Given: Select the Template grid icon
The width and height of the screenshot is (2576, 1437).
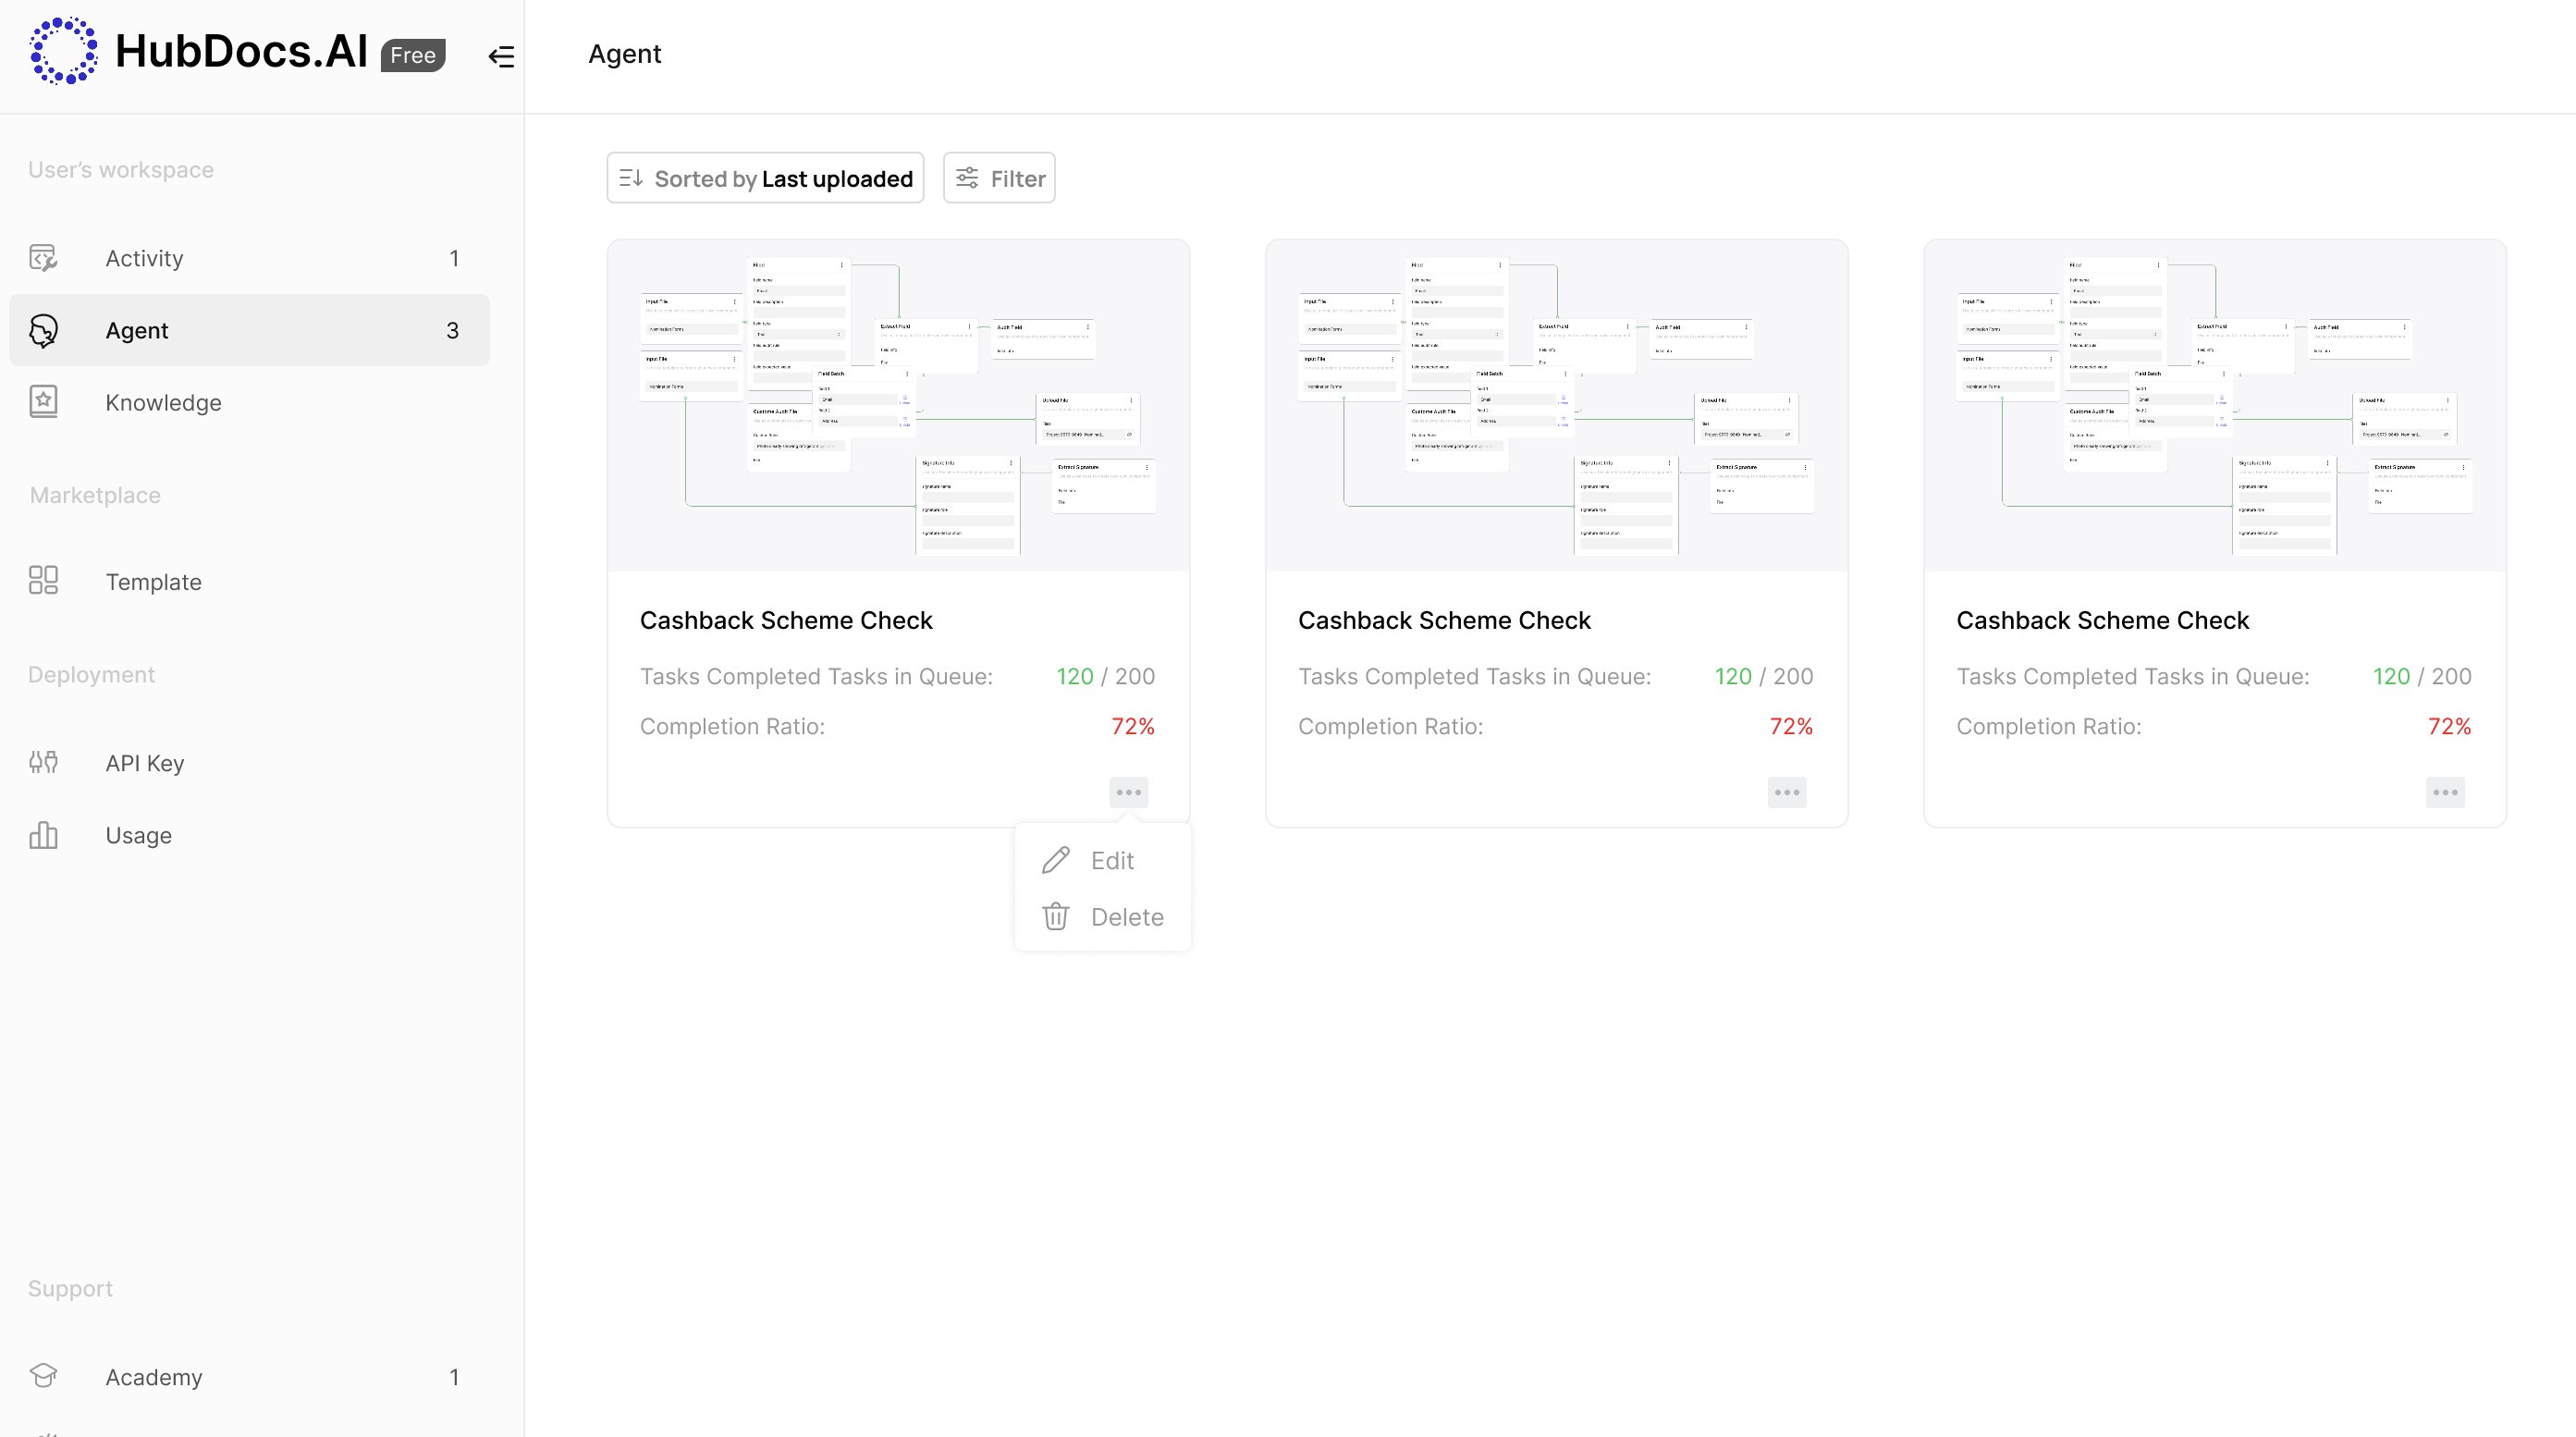Looking at the screenshot, I should click(43, 580).
